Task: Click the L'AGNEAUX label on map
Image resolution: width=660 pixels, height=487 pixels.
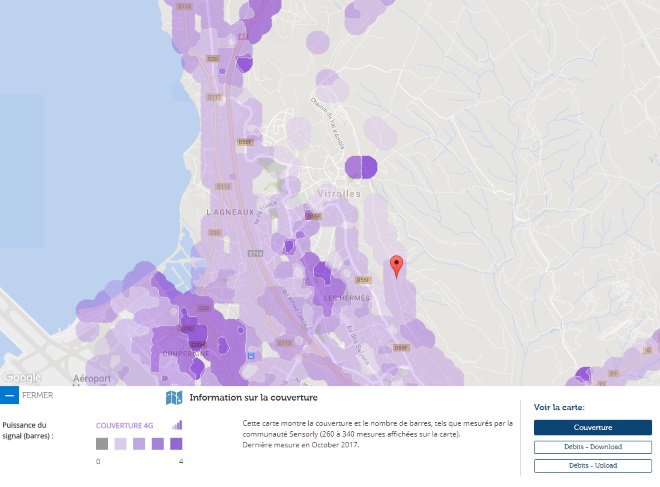Action: coord(230,212)
